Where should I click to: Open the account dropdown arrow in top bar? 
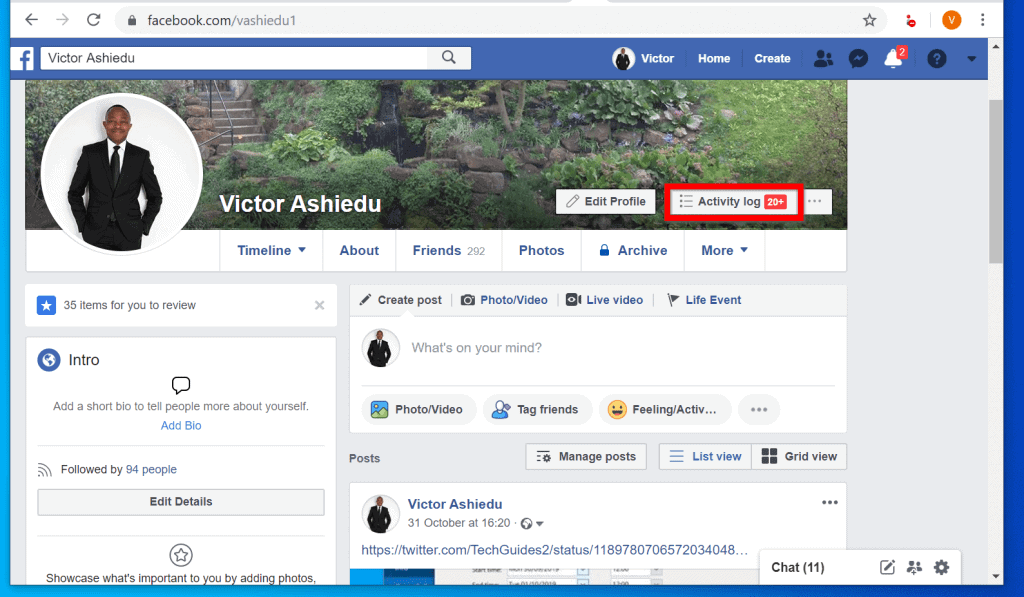click(x=972, y=59)
